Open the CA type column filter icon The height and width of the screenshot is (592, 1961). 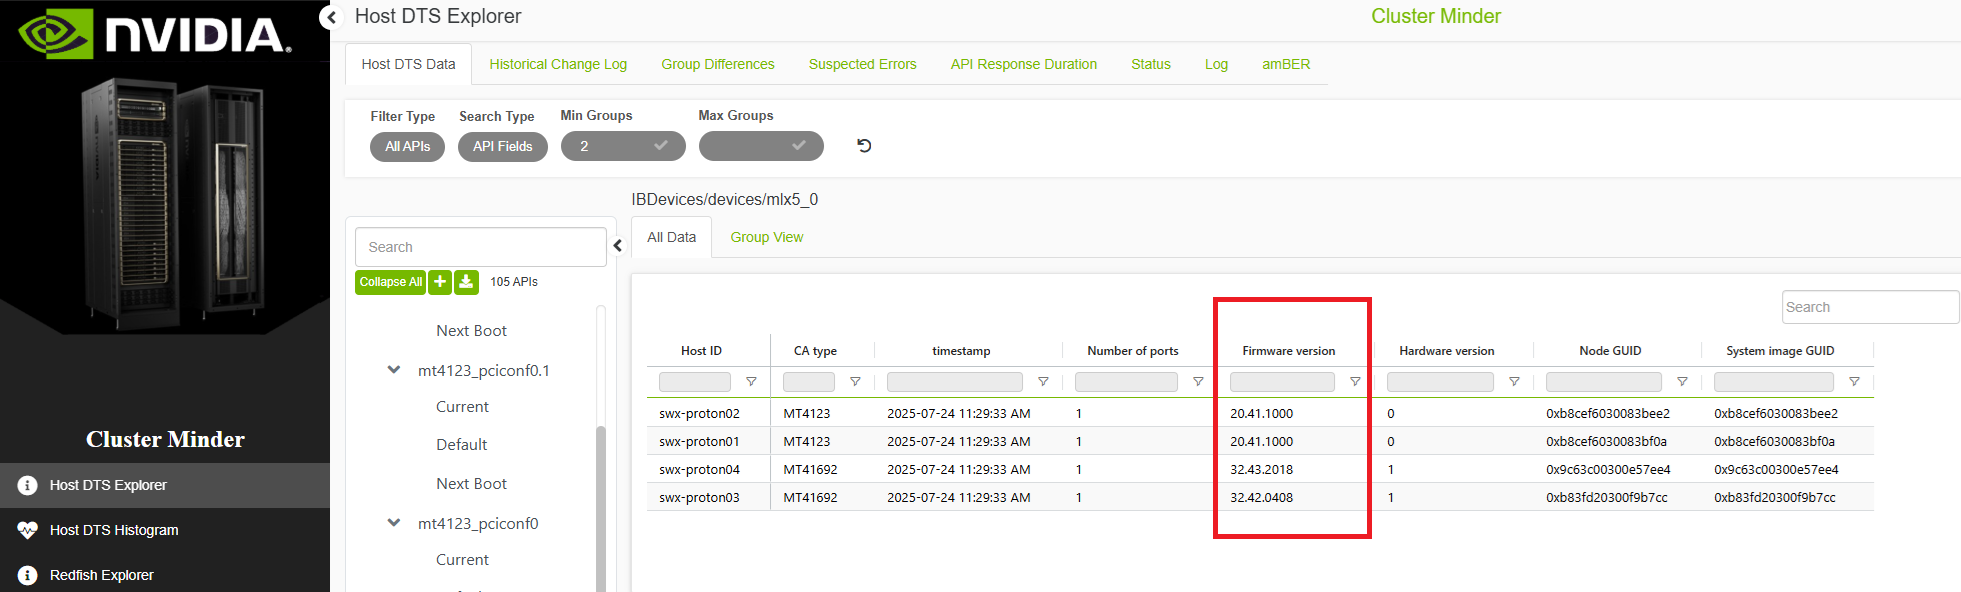(x=855, y=382)
